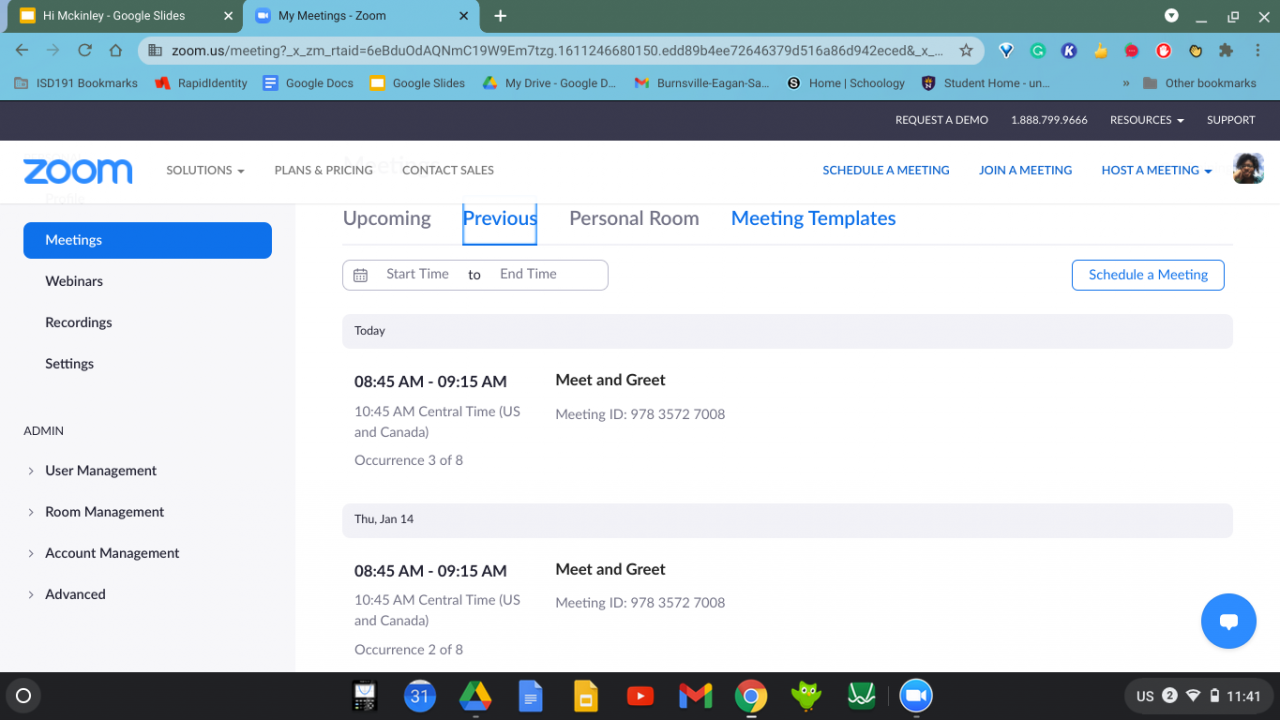Open the HOST A MEETING dropdown

coord(1156,170)
